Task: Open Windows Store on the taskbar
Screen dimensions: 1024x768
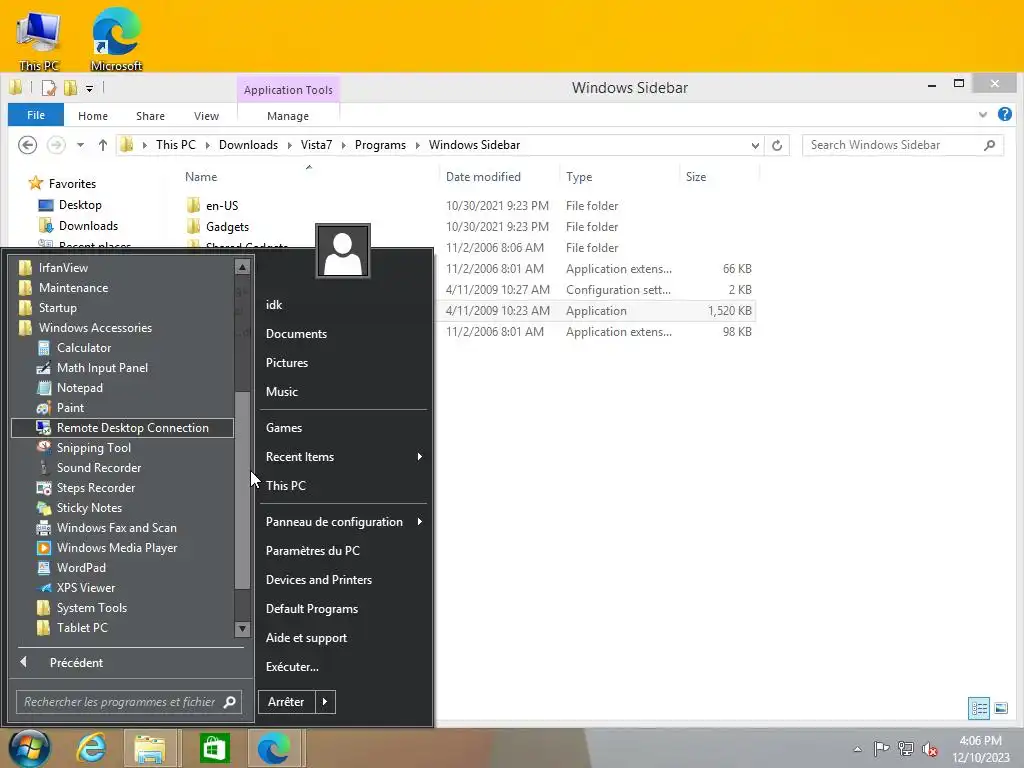Action: (214, 748)
